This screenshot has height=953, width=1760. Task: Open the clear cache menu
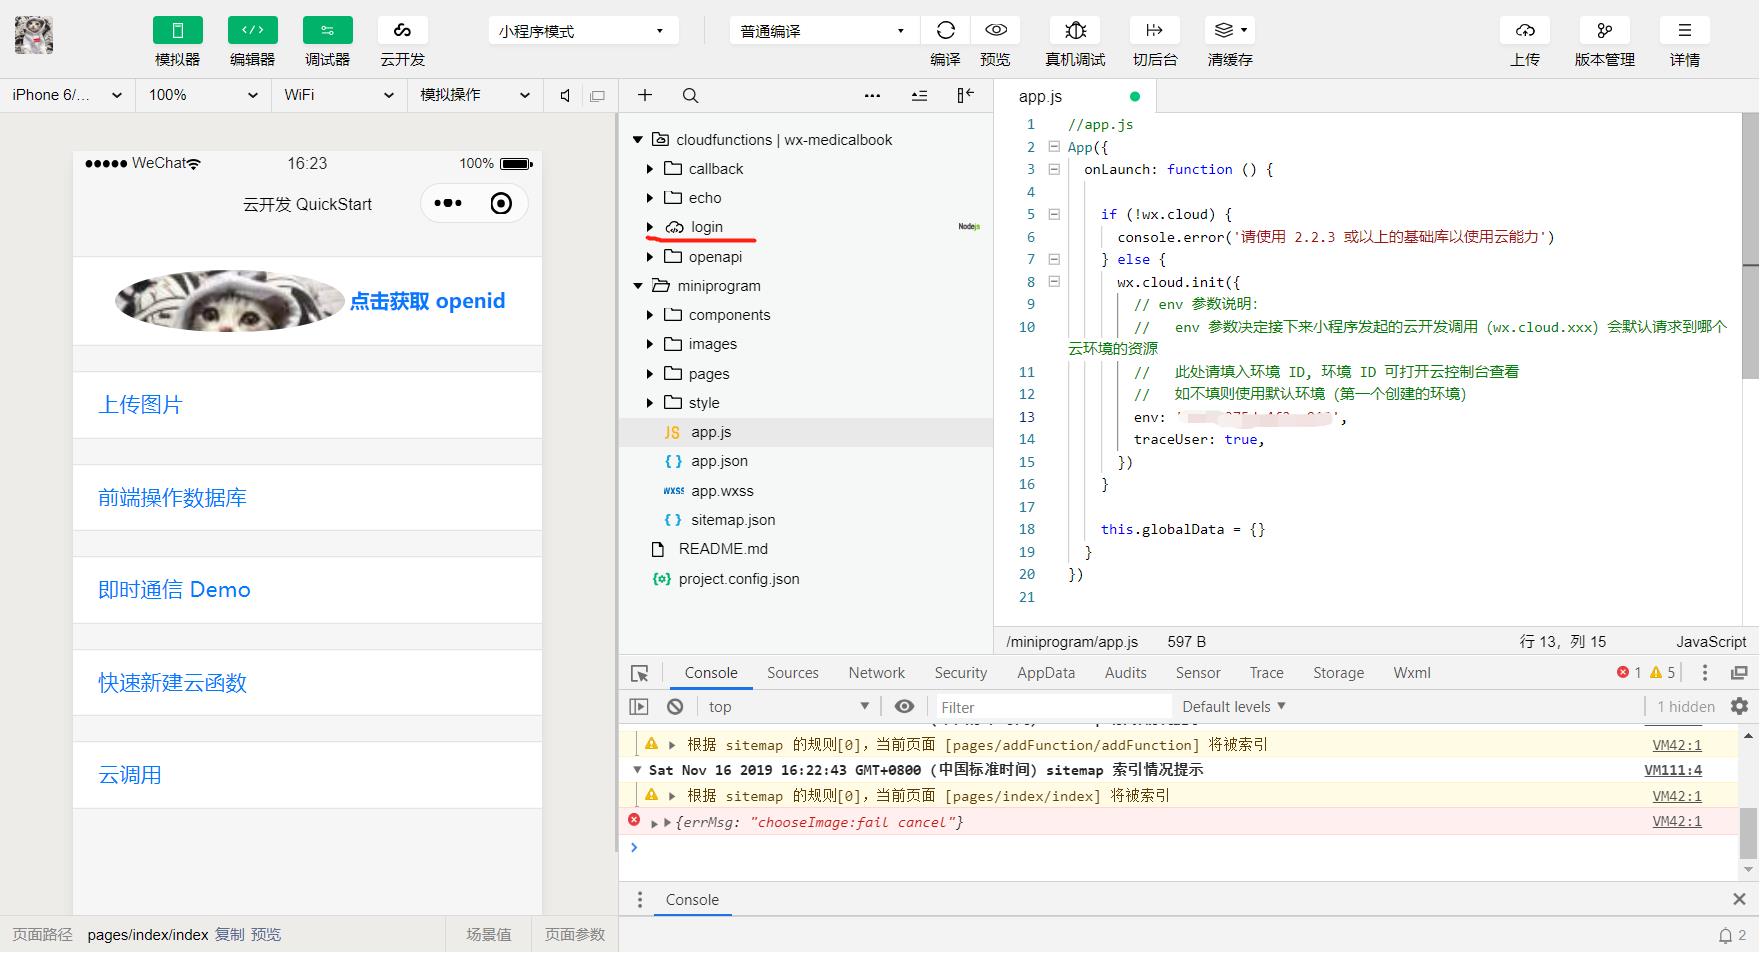pos(1230,30)
